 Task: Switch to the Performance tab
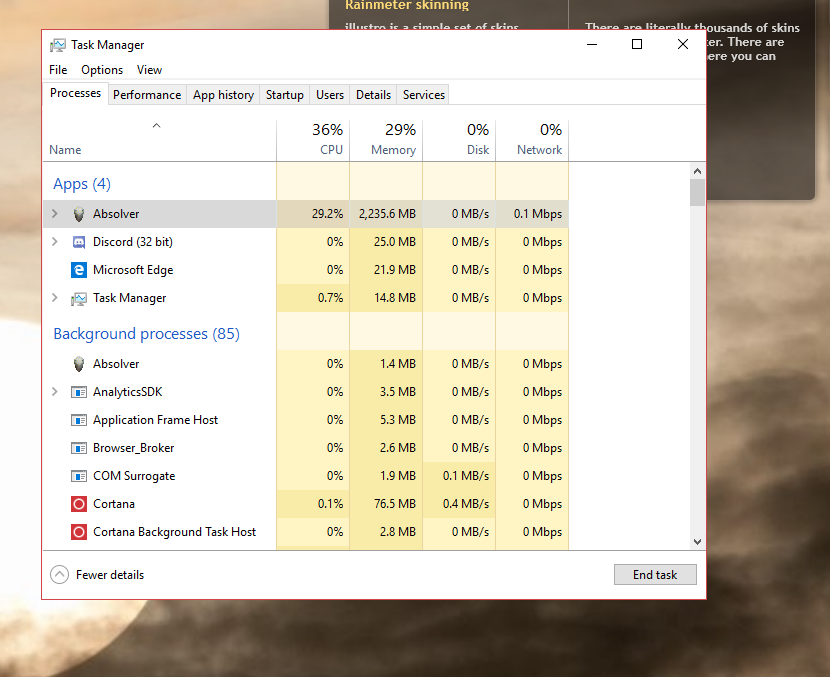coord(147,95)
